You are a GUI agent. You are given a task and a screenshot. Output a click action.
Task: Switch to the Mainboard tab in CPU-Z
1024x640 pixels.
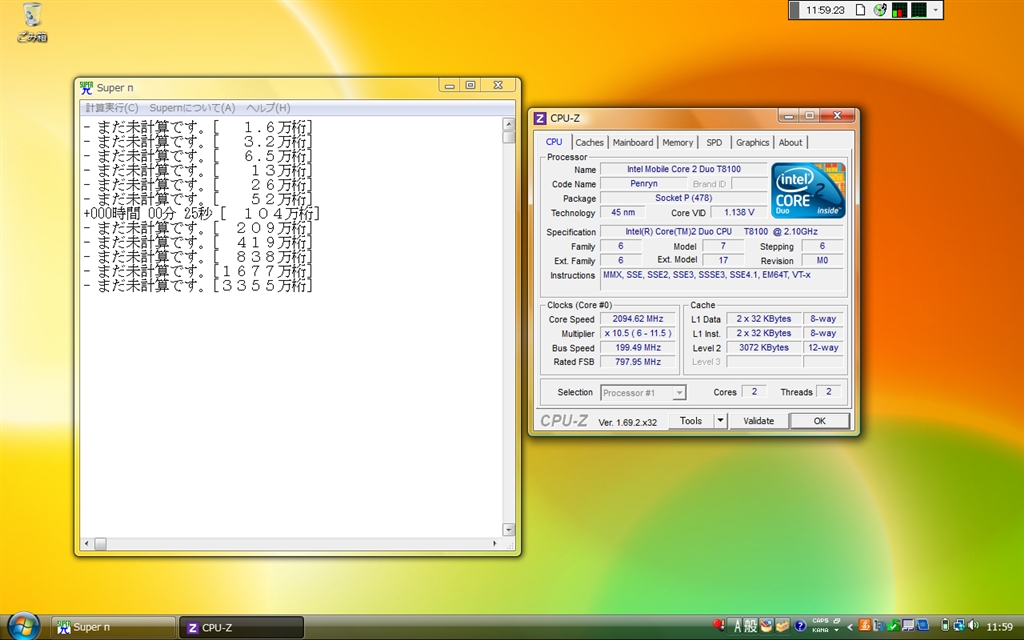point(632,142)
